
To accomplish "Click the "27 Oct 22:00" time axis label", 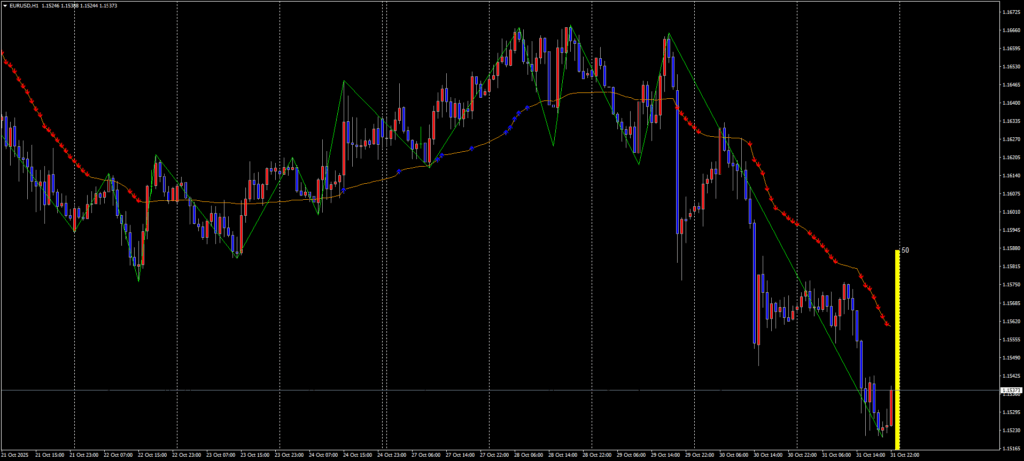I will pyautogui.click(x=494, y=455).
